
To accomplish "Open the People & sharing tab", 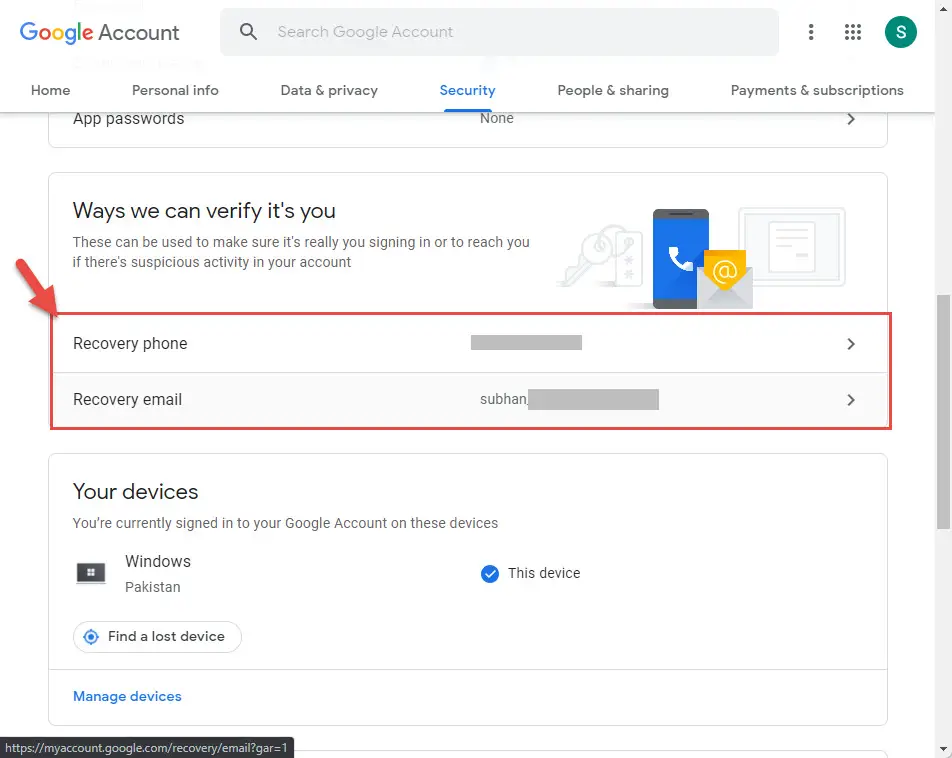I will point(613,90).
